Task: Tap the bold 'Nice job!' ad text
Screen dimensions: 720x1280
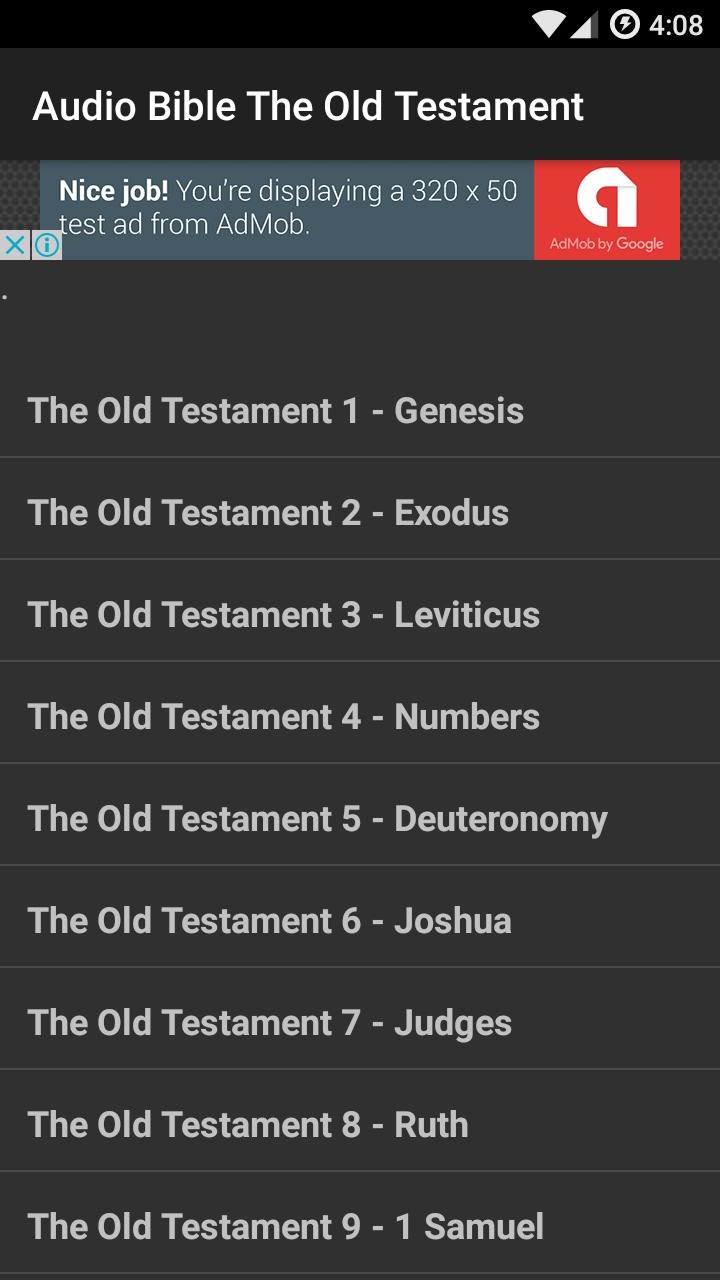Action: point(113,191)
